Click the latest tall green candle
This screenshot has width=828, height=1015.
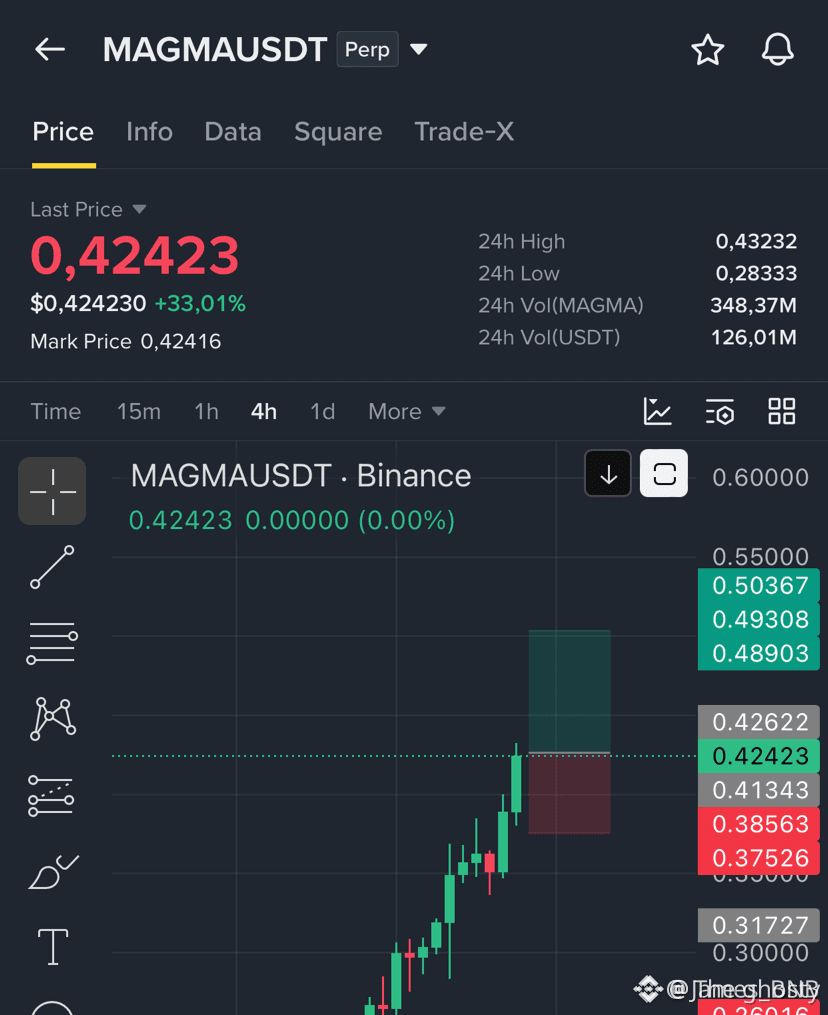coord(516,783)
